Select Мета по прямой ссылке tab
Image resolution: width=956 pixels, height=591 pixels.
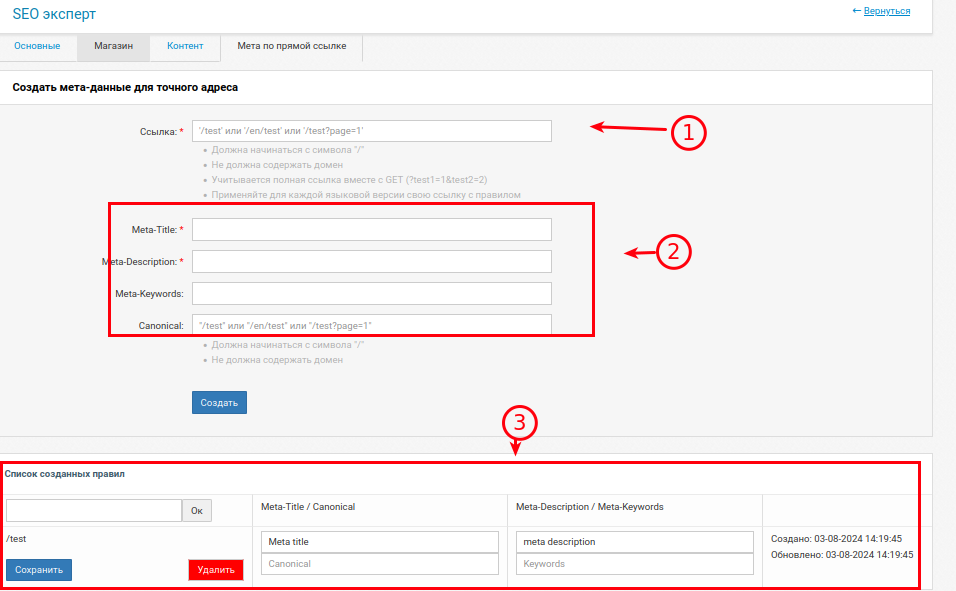point(291,46)
